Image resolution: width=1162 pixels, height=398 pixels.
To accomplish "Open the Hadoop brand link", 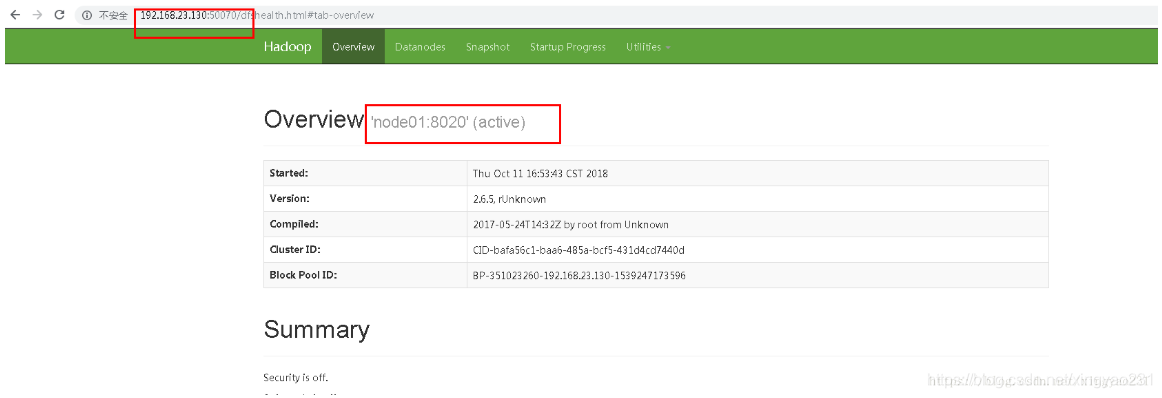I will (288, 47).
